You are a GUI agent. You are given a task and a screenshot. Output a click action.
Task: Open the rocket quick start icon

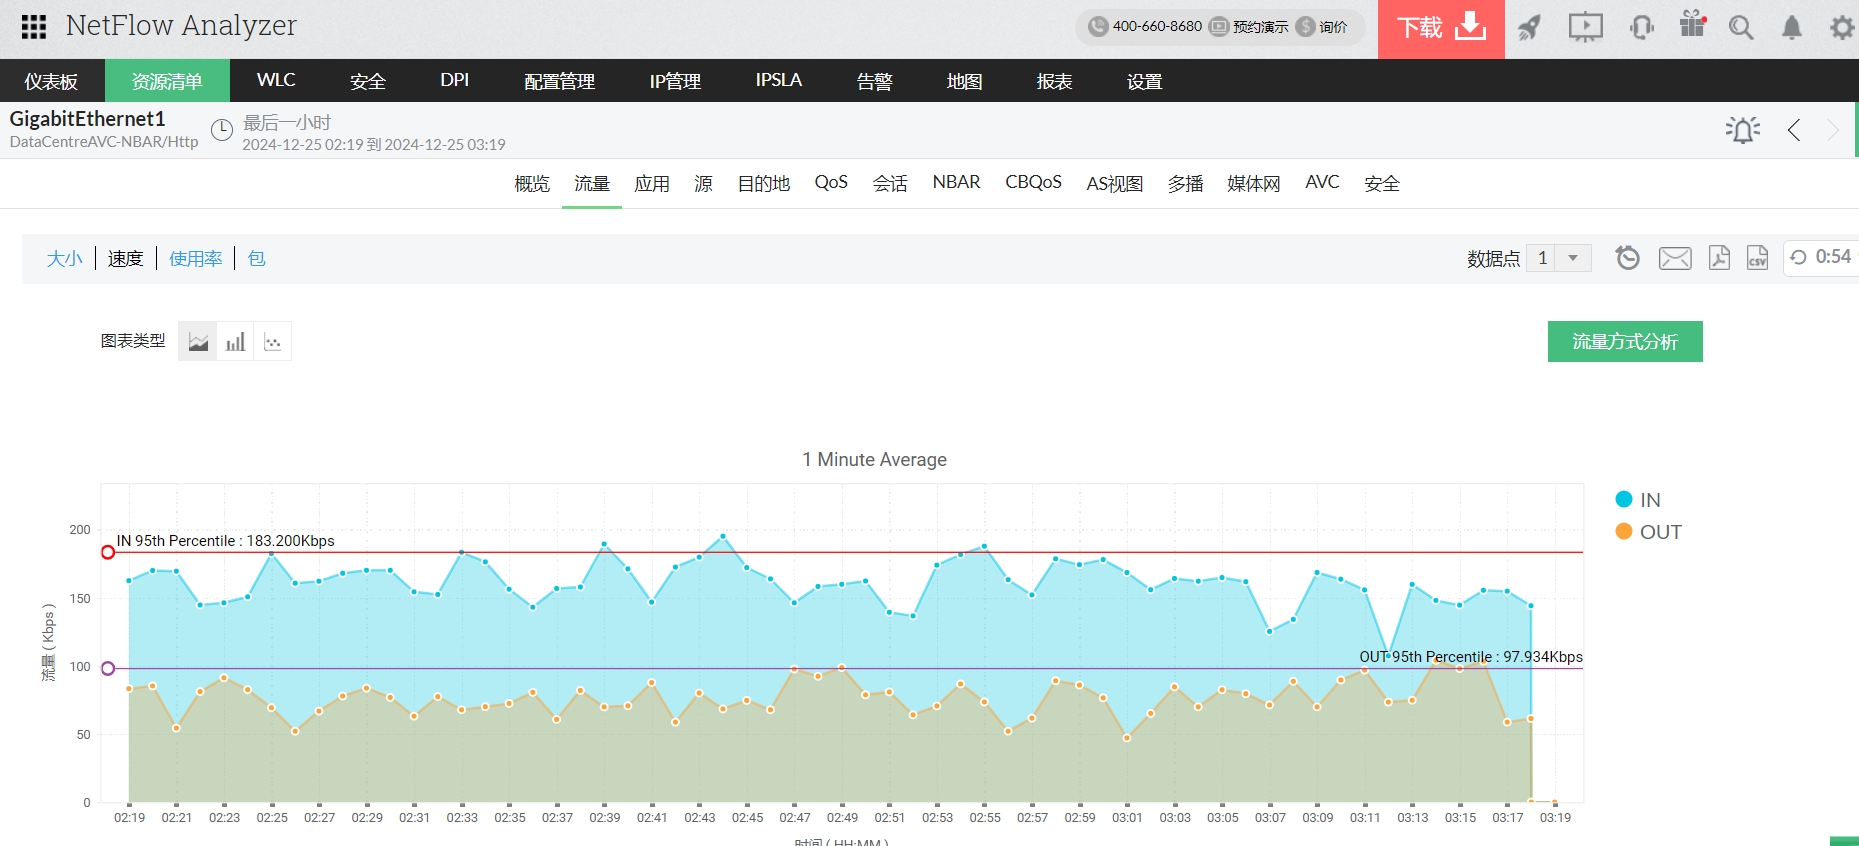[1529, 28]
